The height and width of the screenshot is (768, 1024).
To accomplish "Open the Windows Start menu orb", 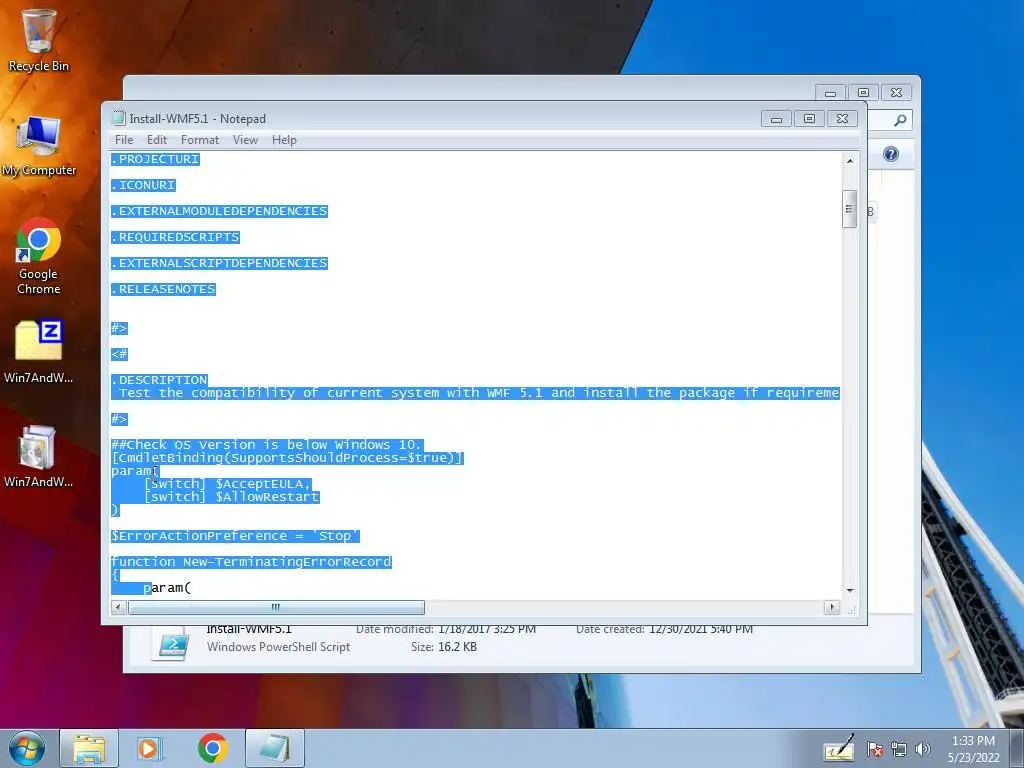I will pyautogui.click(x=27, y=748).
